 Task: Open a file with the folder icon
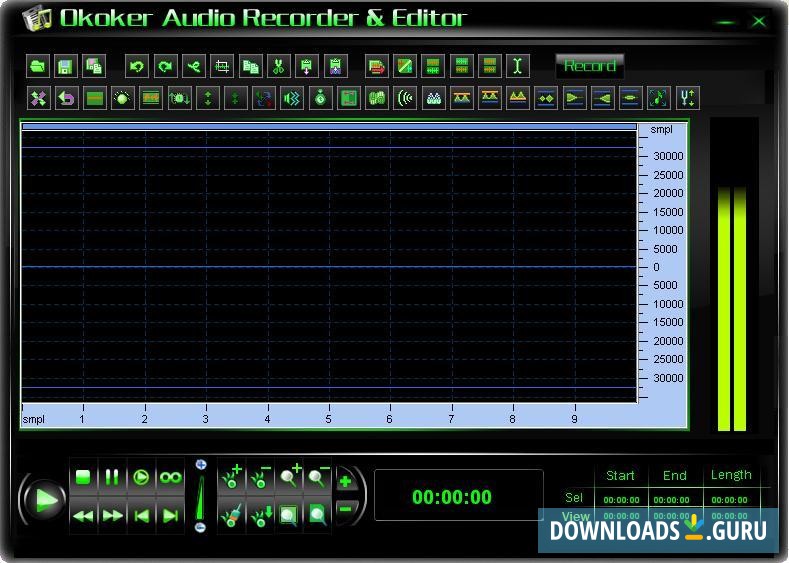[38, 66]
